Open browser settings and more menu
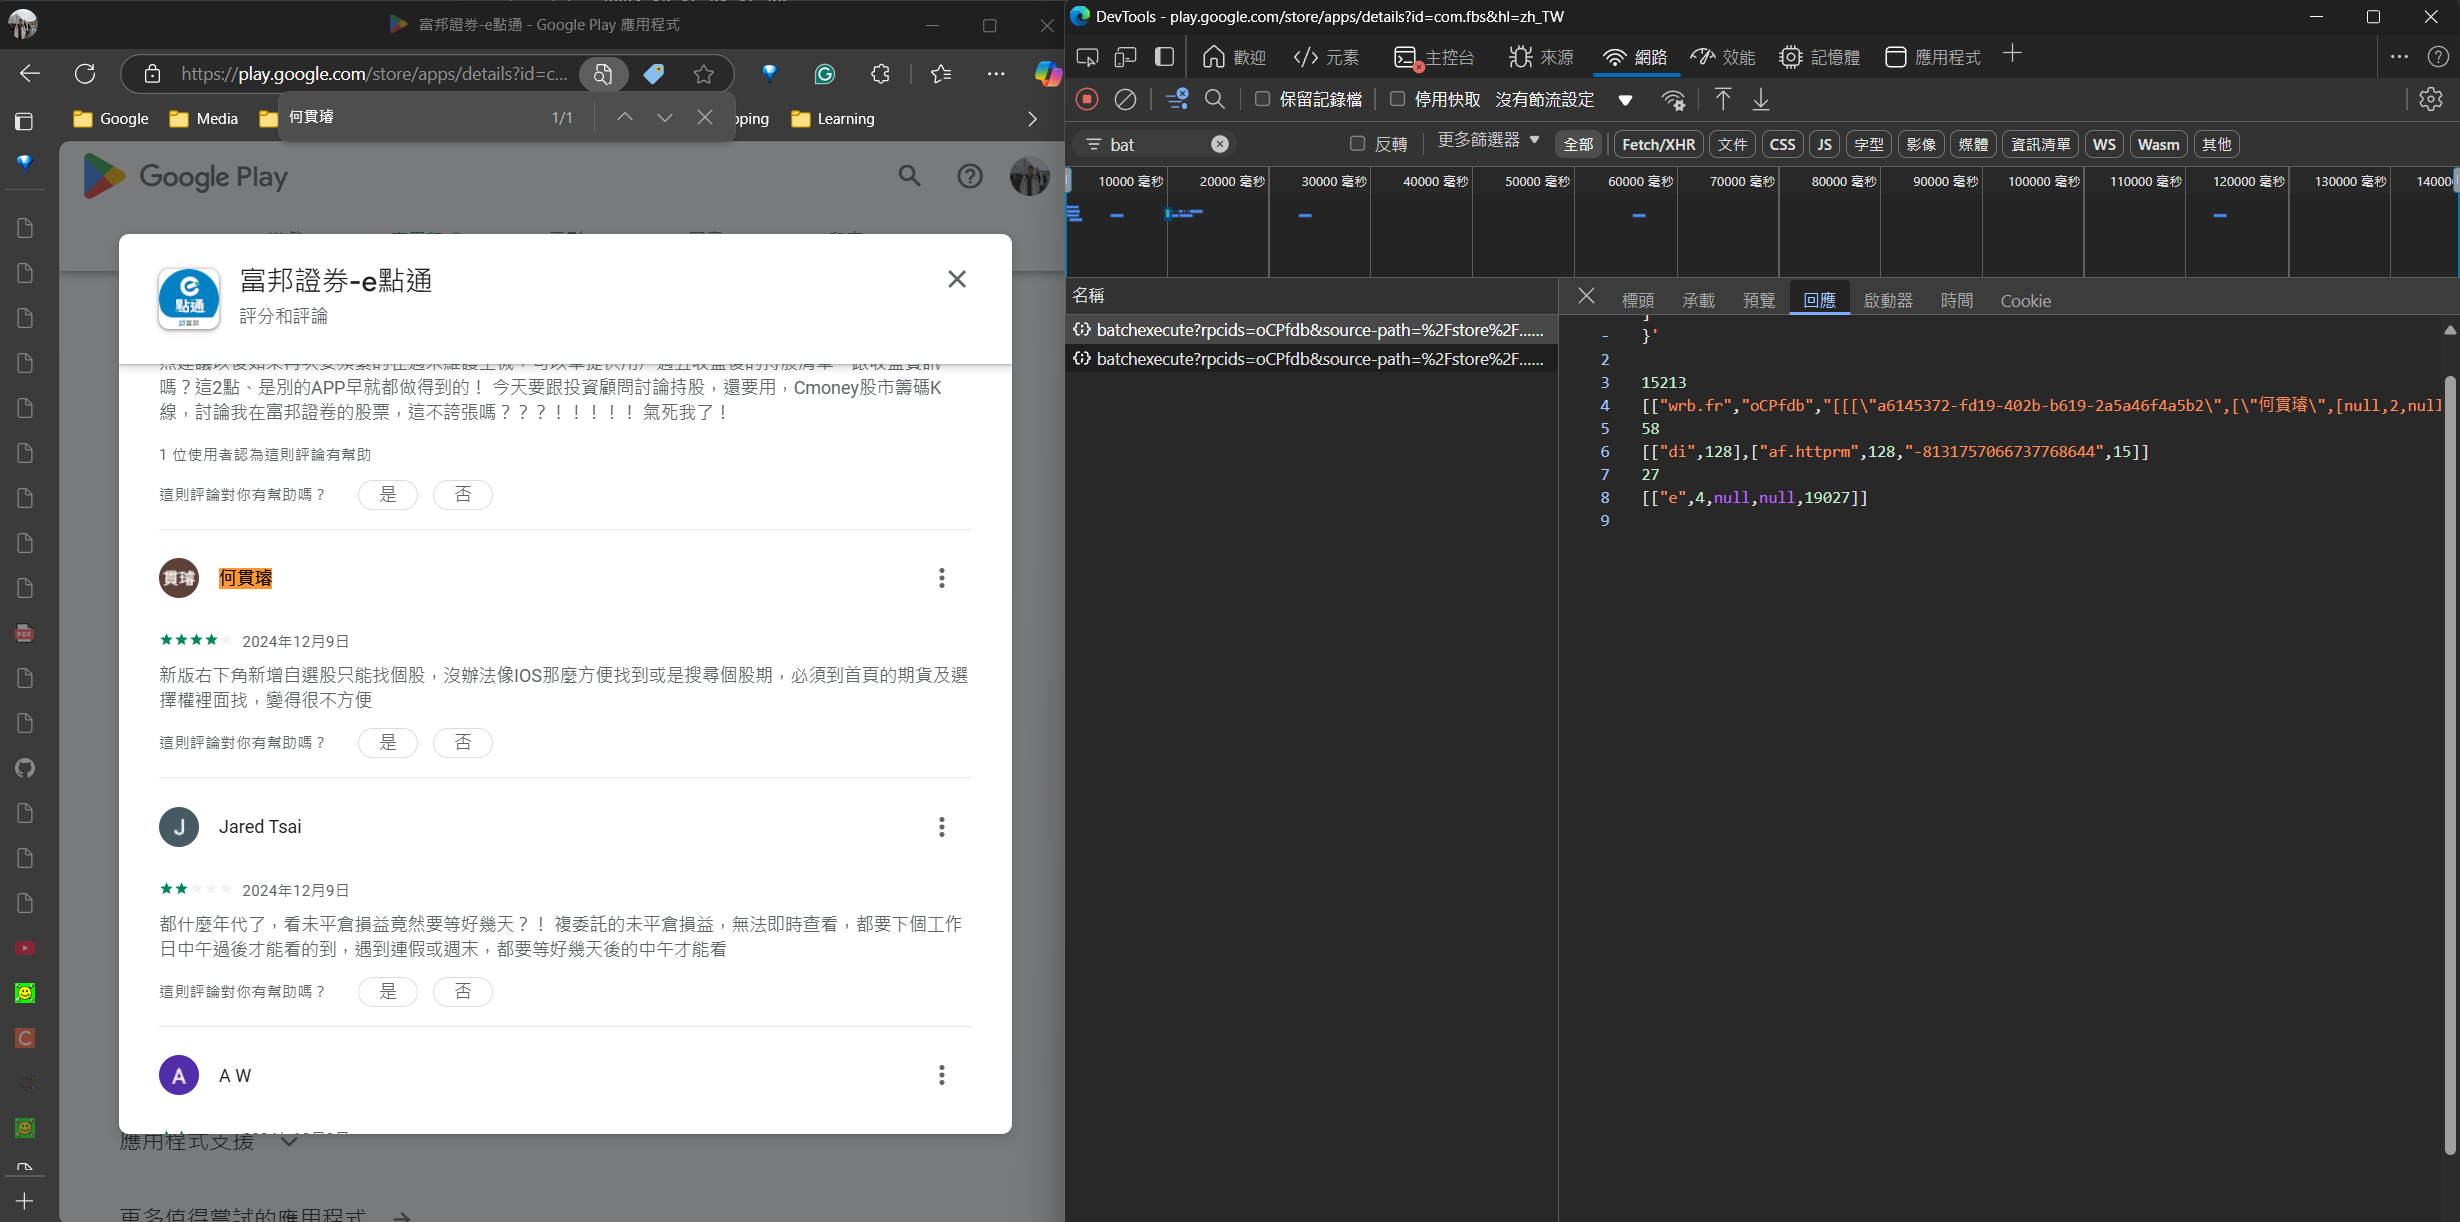The height and width of the screenshot is (1222, 2460). point(996,74)
